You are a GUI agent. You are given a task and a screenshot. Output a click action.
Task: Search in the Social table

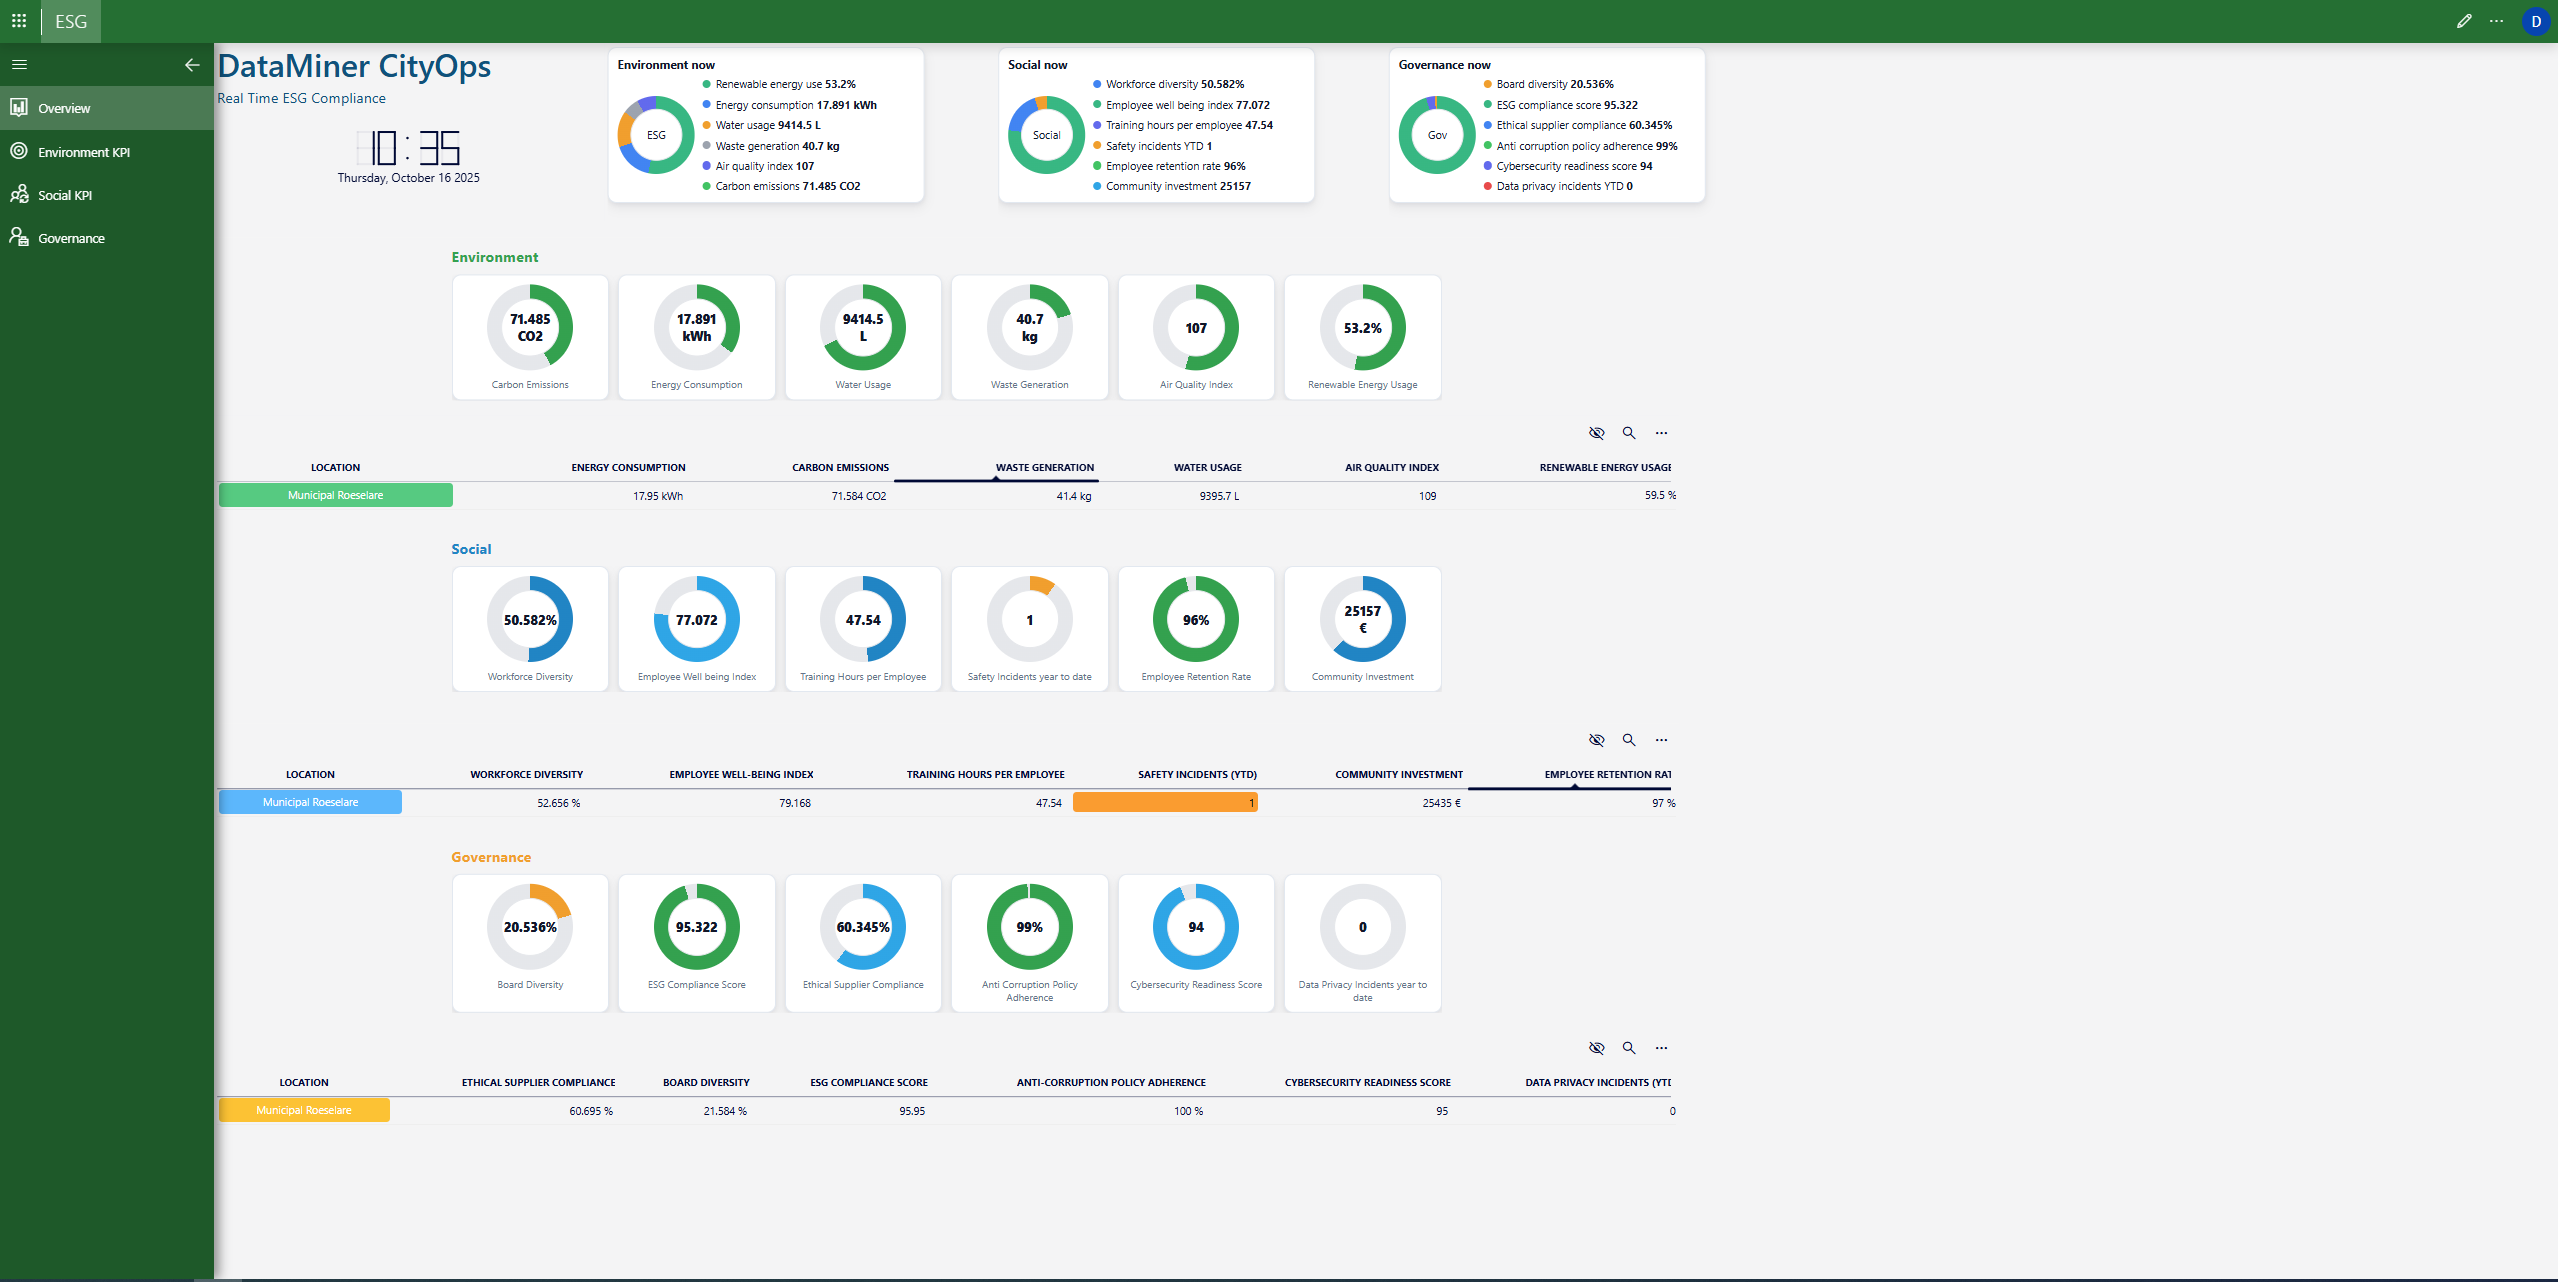(x=1629, y=740)
